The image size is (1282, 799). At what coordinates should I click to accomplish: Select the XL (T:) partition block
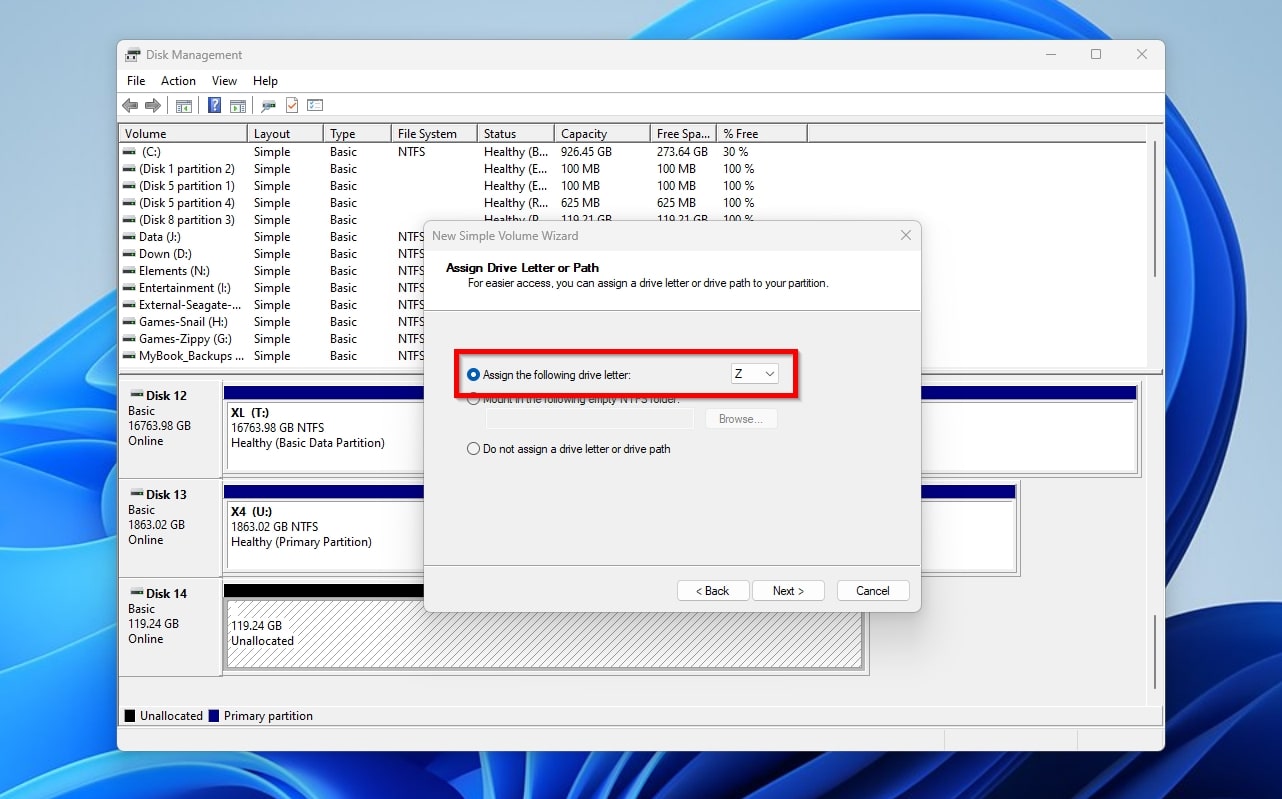[325, 436]
